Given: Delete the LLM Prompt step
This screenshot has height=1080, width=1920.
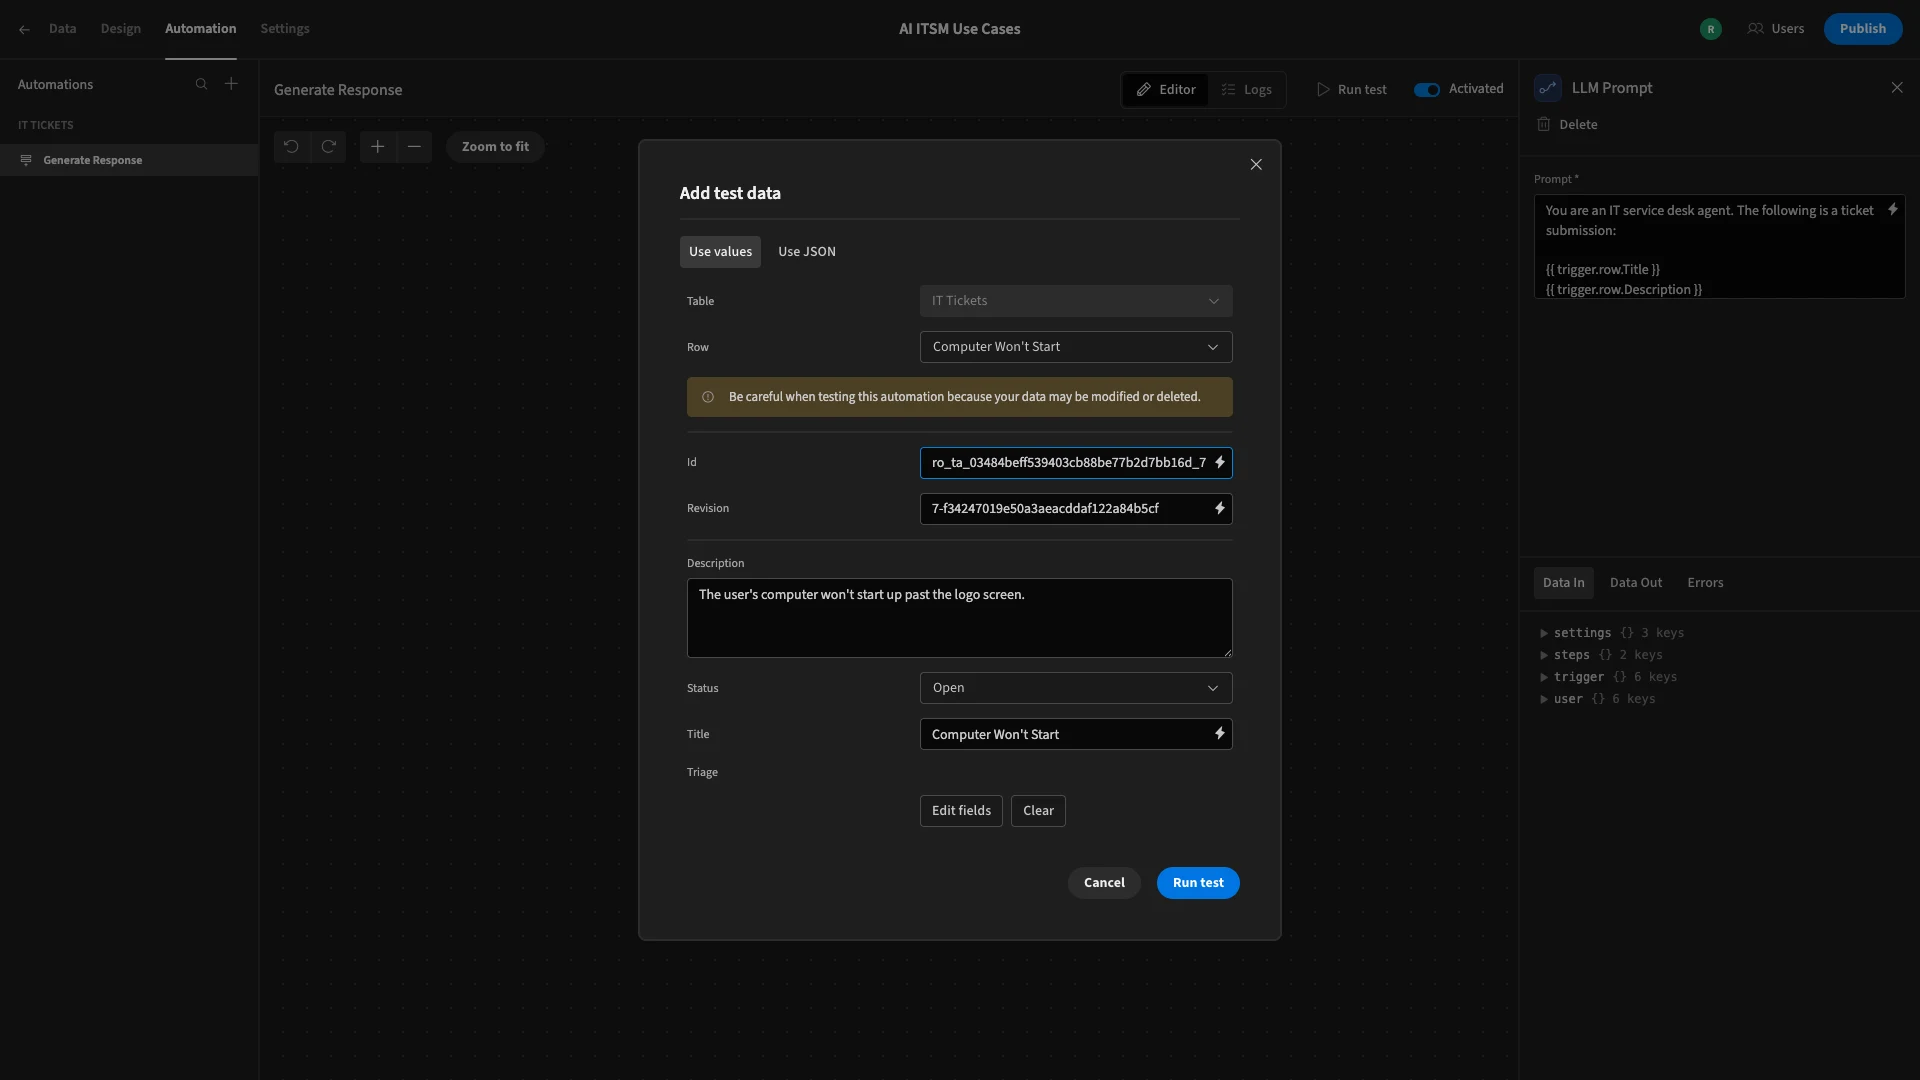Looking at the screenshot, I should [x=1567, y=125].
